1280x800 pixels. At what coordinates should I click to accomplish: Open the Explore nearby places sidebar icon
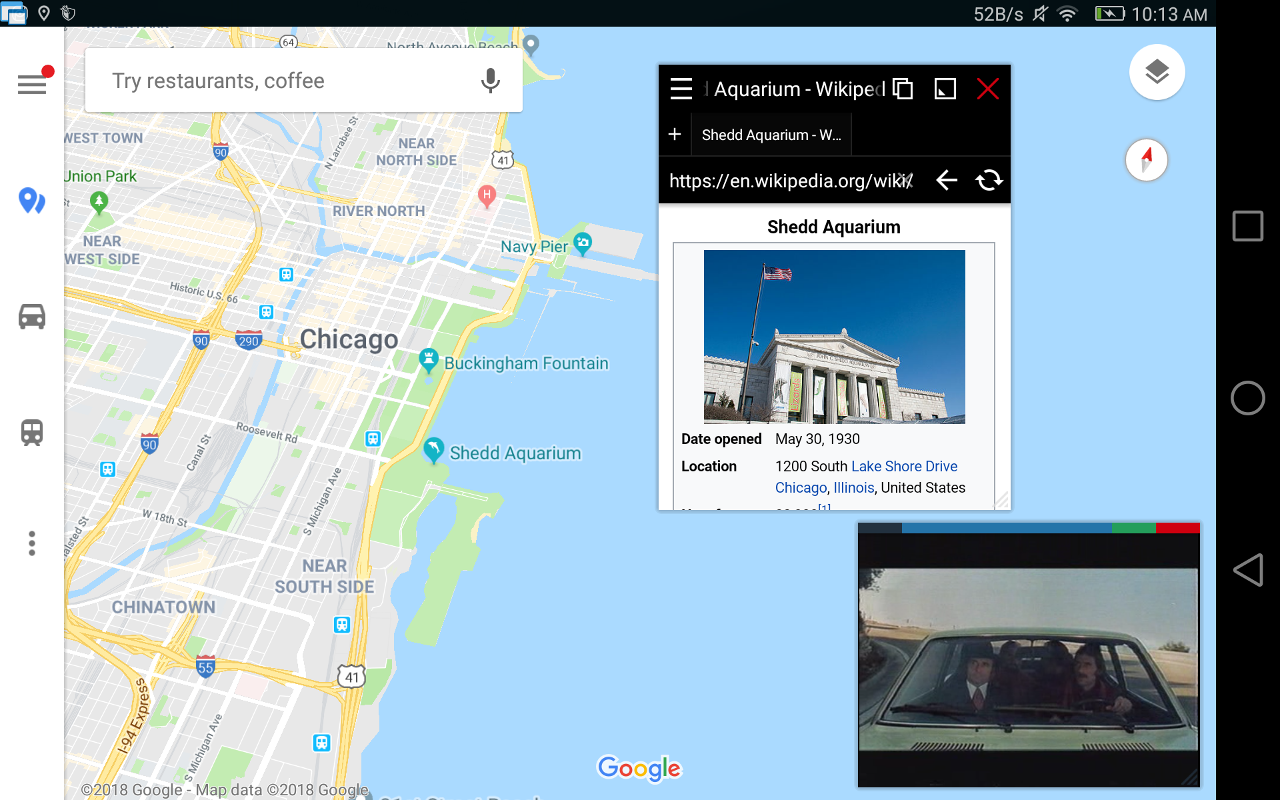click(32, 201)
